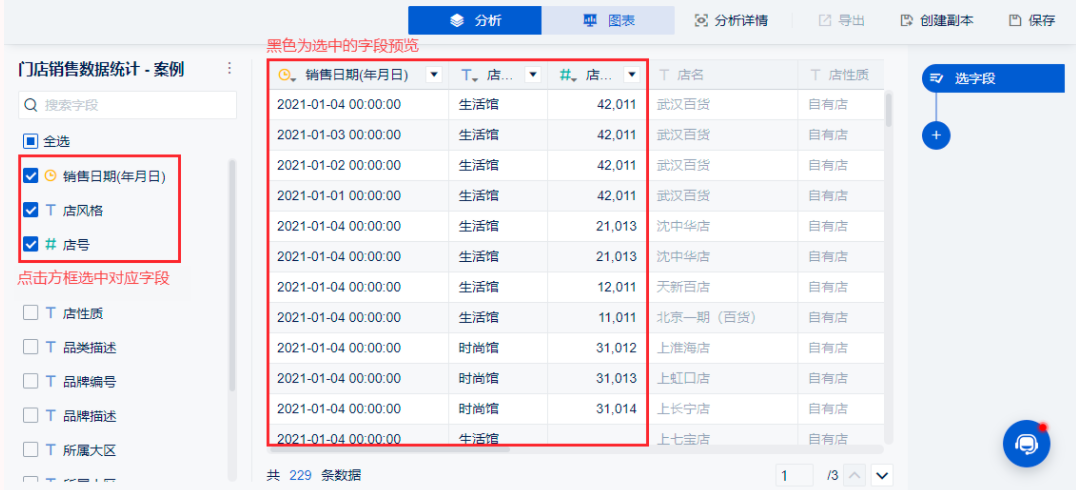Image resolution: width=1076 pixels, height=490 pixels.
Task: Click the 导出 export button
Action: 841,21
